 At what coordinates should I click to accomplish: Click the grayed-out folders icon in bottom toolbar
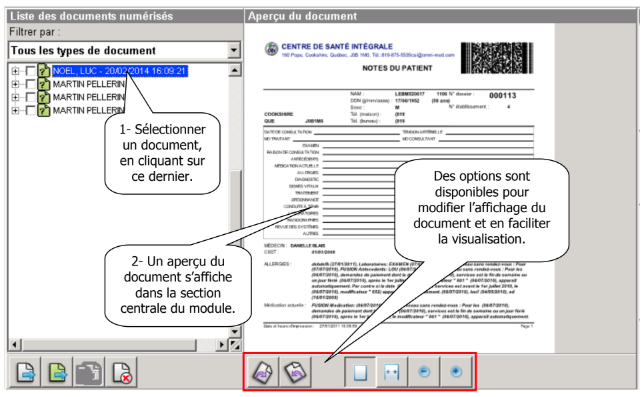[89, 372]
